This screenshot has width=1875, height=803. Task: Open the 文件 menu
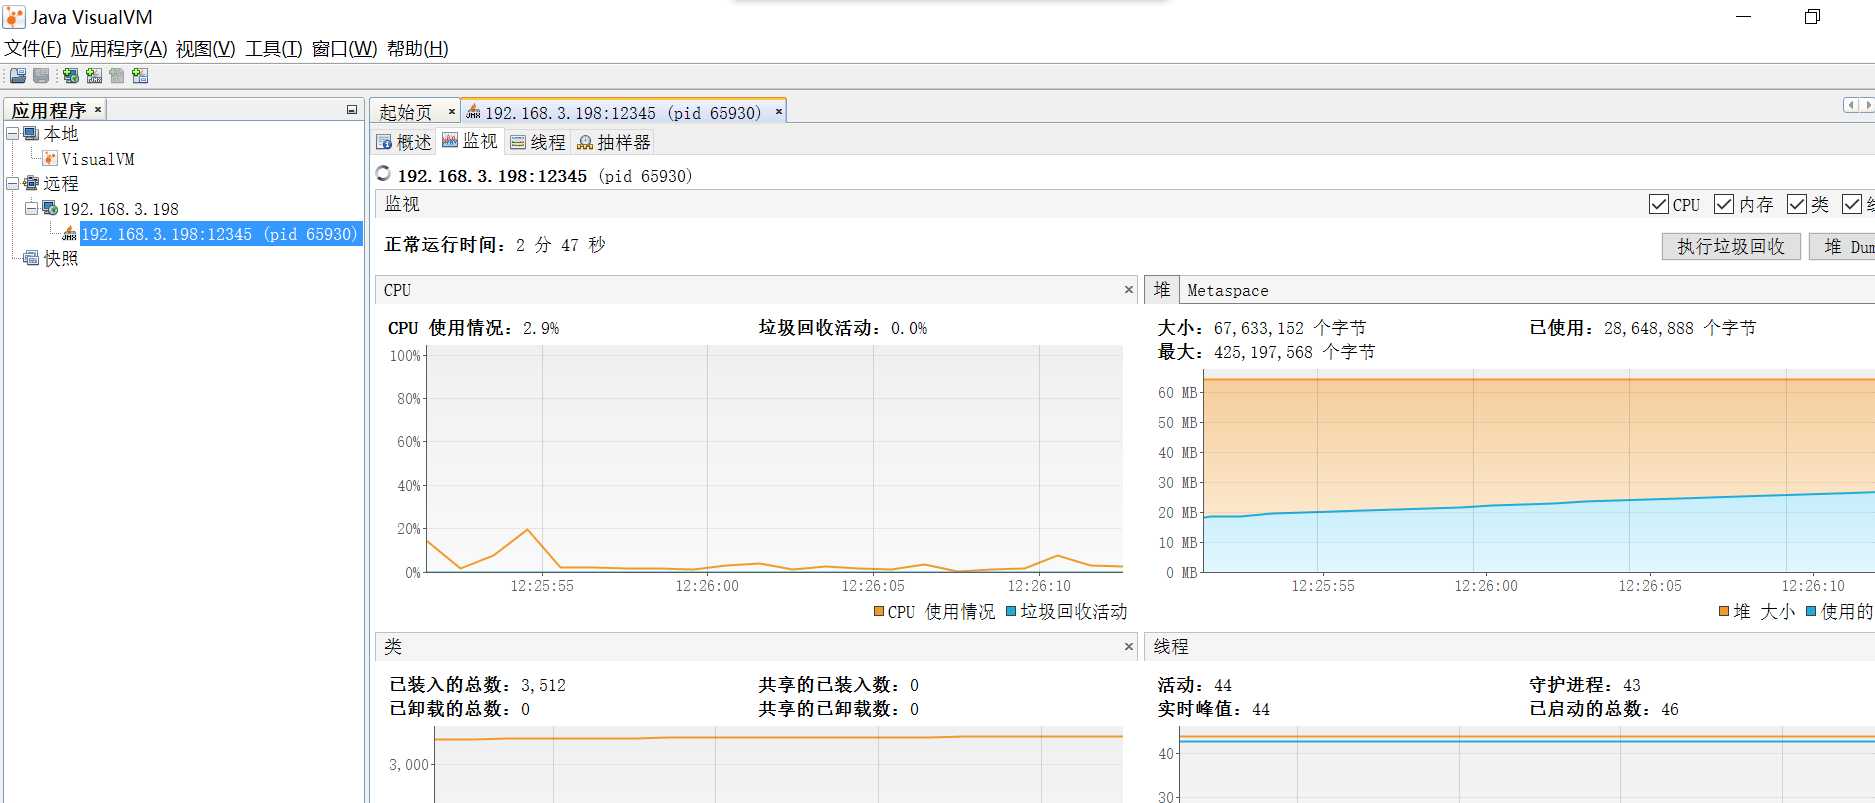tap(32, 49)
